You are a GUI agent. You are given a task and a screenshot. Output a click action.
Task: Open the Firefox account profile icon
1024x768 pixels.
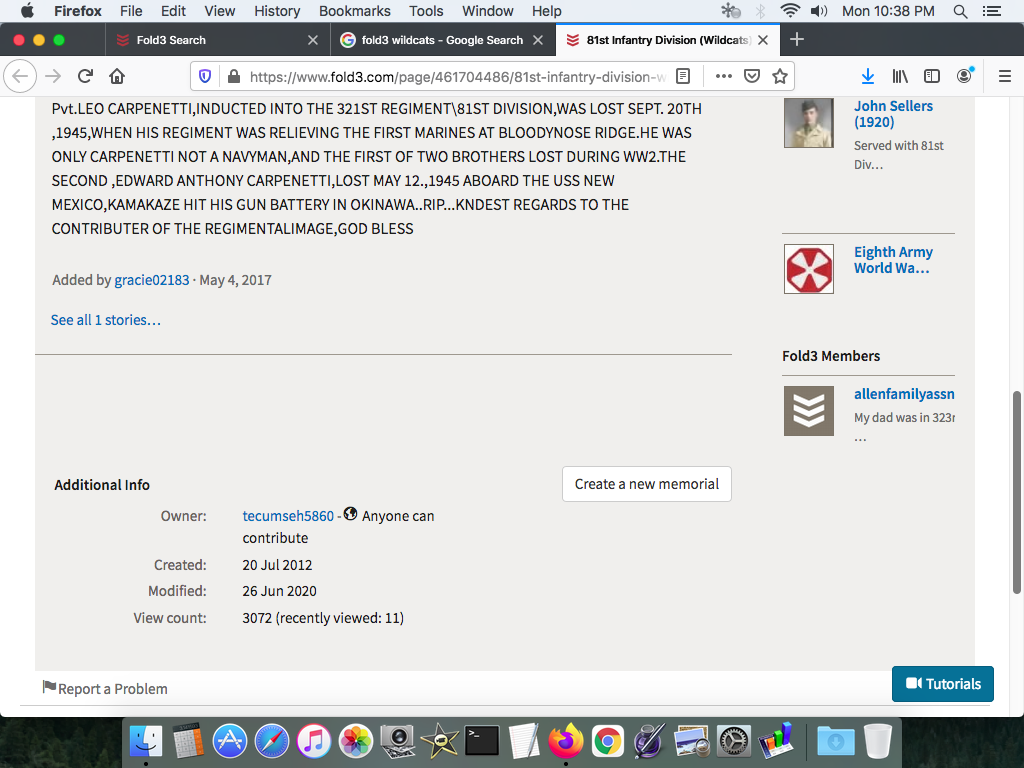click(964, 76)
